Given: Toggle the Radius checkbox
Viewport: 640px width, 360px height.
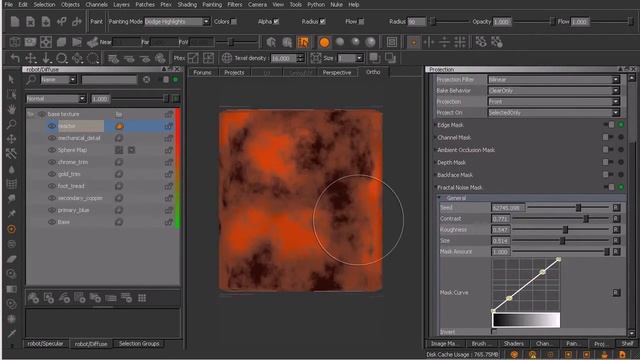Looking at the screenshot, I should click(323, 22).
